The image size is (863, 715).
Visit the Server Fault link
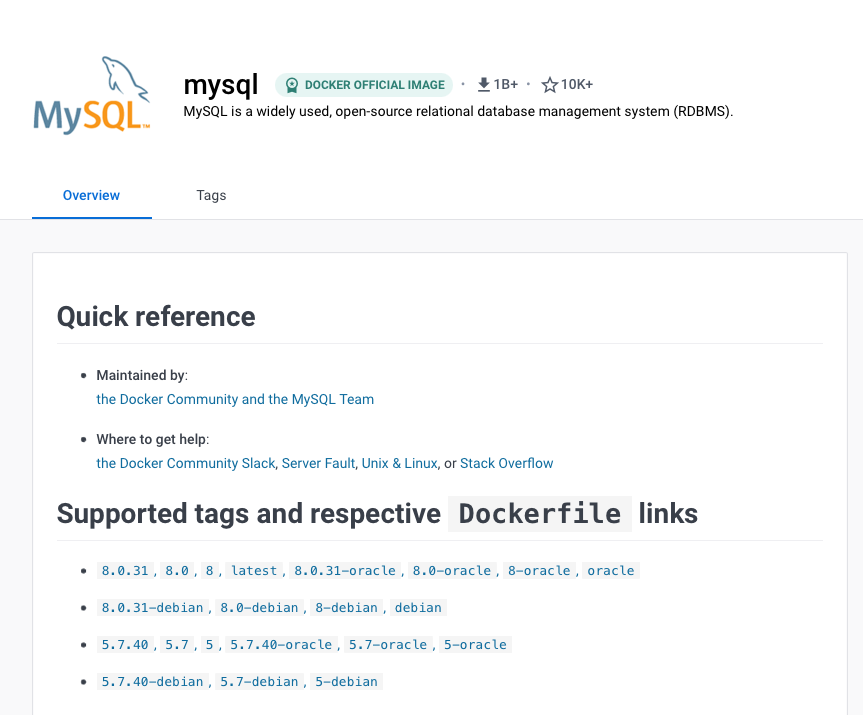point(318,463)
